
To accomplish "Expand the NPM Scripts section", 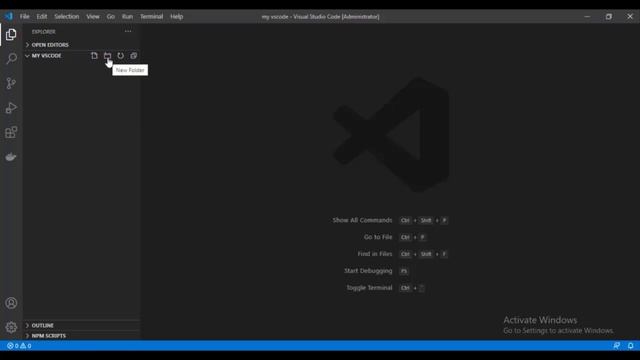I will (82, 336).
